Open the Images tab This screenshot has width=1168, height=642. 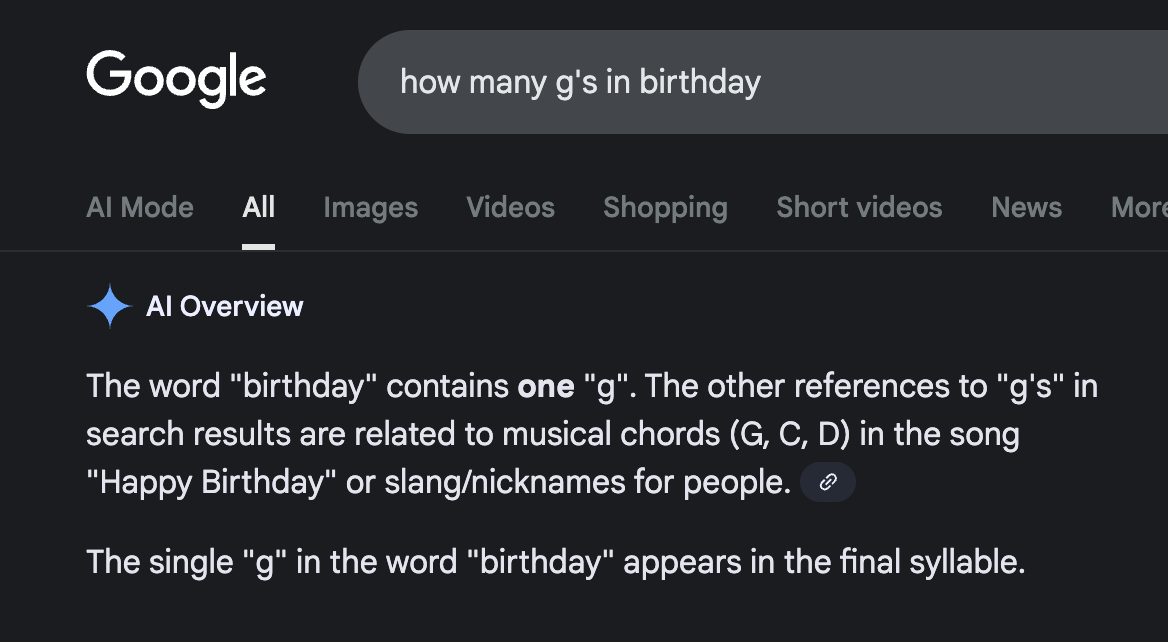pos(370,208)
